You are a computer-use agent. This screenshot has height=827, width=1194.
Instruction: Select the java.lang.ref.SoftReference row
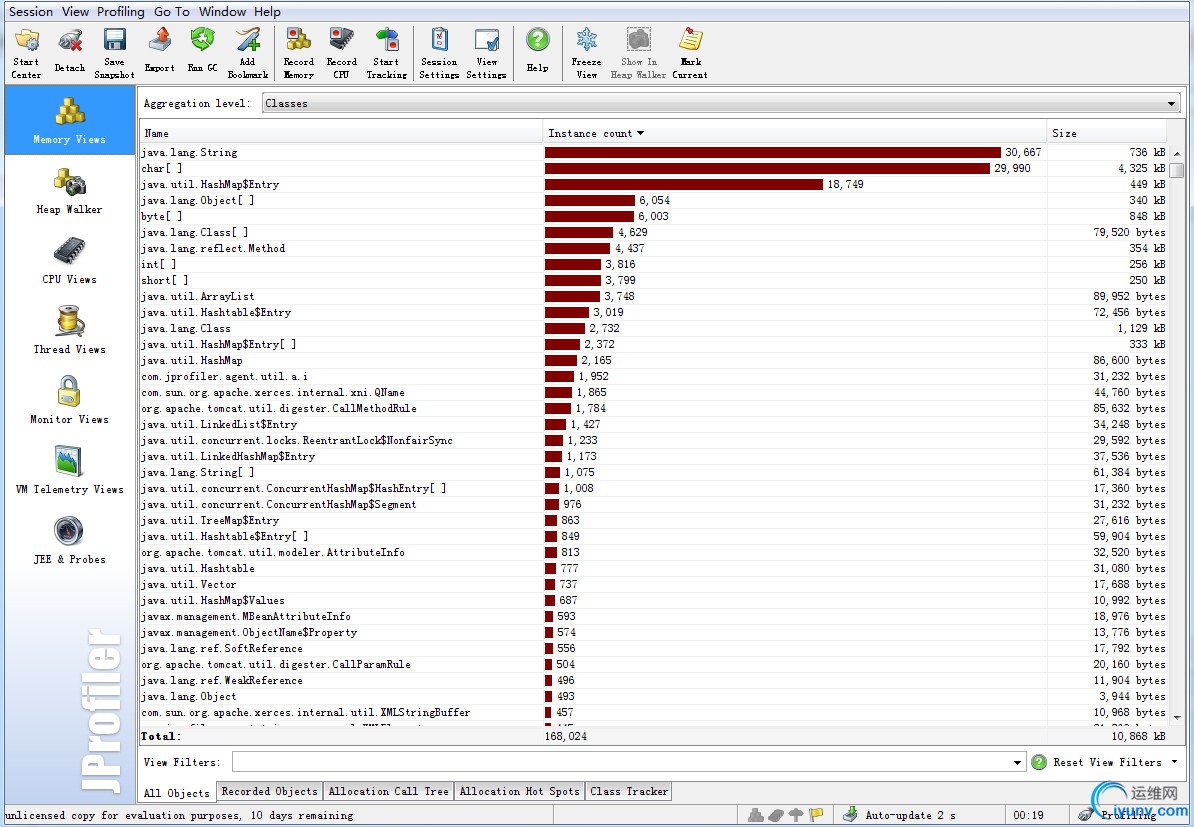pos(653,648)
